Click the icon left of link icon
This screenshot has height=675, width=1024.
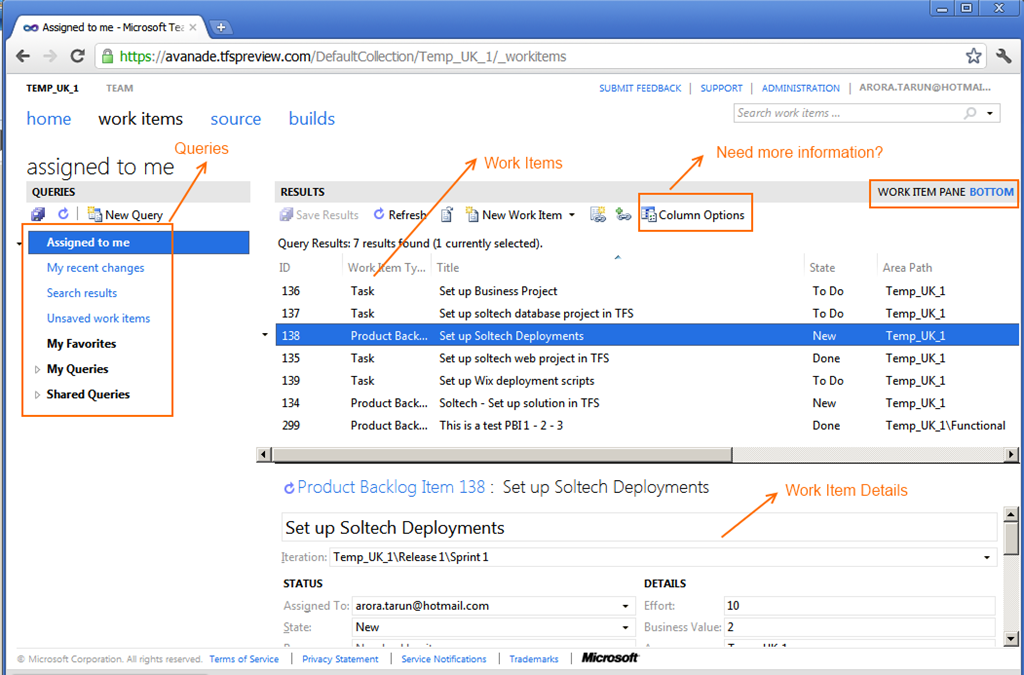[598, 214]
